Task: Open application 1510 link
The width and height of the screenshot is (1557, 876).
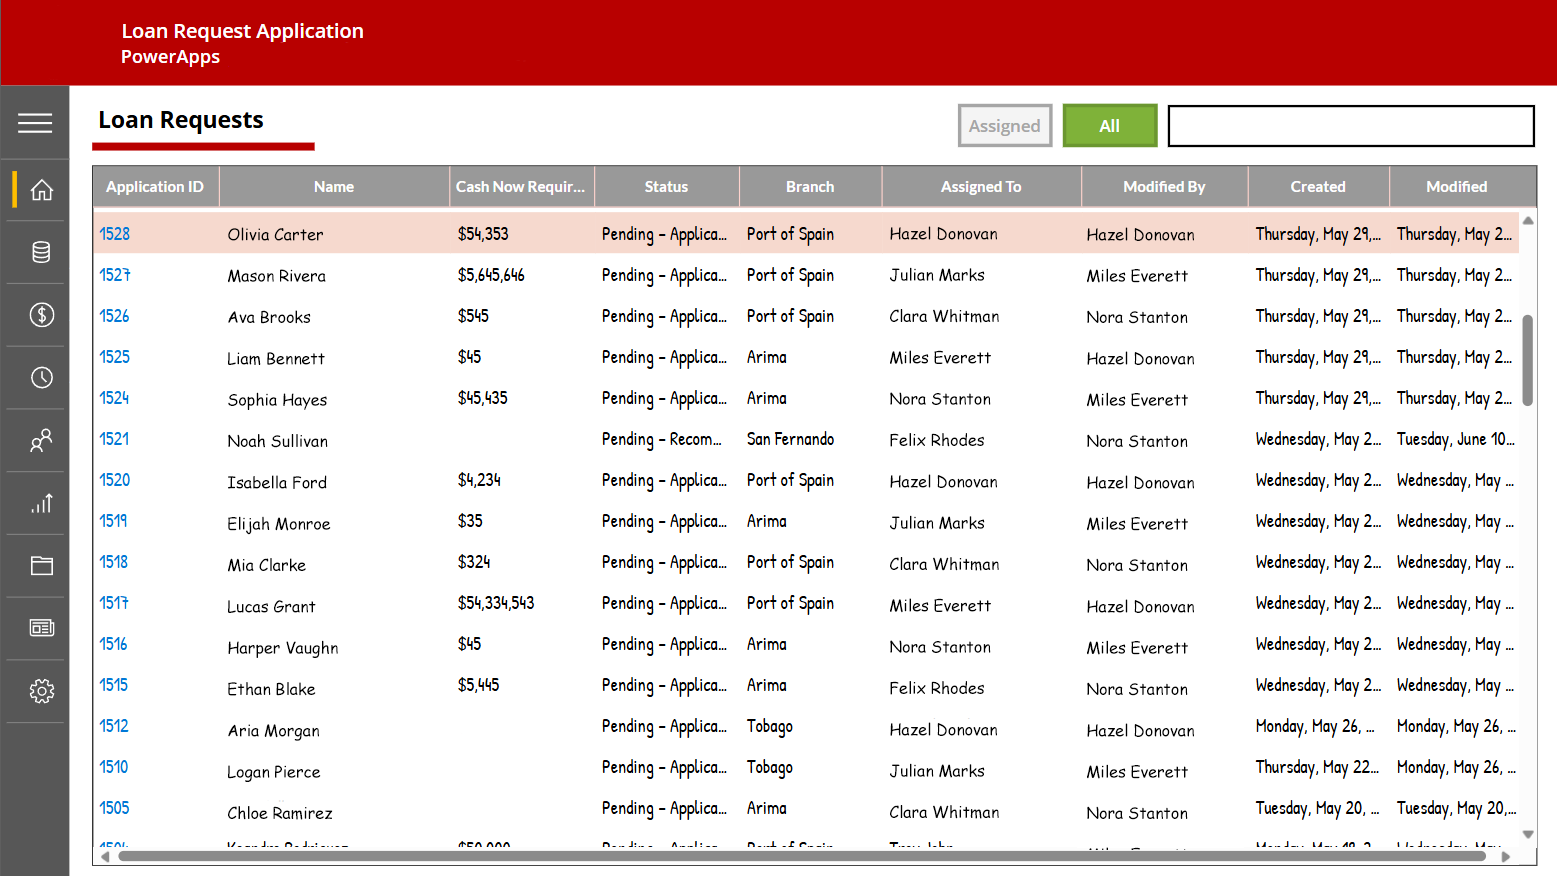Action: 113,767
